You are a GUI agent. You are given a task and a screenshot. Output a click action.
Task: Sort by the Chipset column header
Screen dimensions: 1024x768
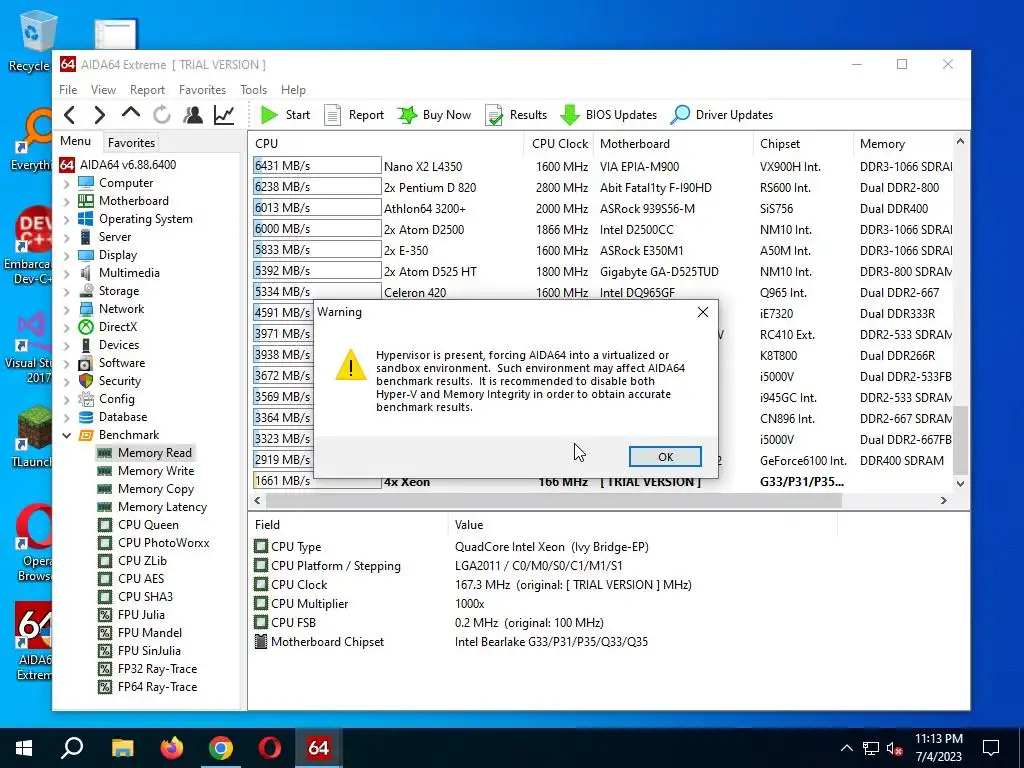tap(803, 144)
